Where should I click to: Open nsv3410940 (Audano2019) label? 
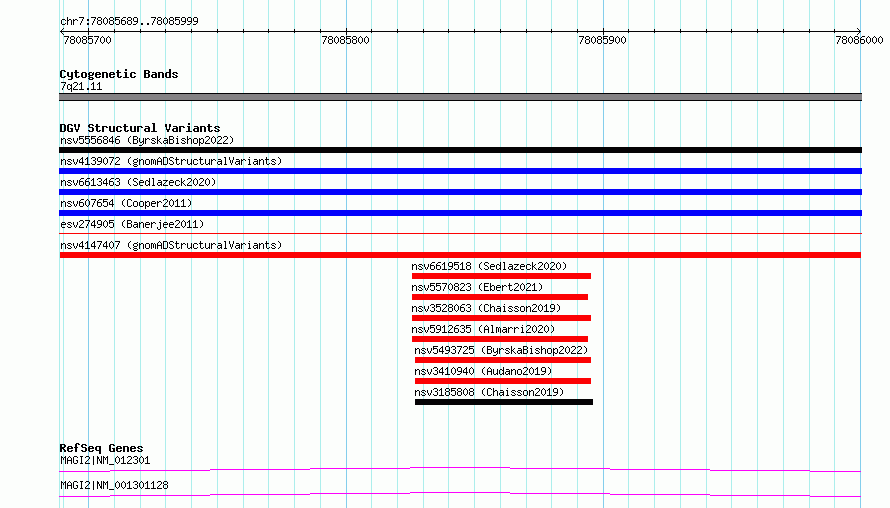[483, 371]
